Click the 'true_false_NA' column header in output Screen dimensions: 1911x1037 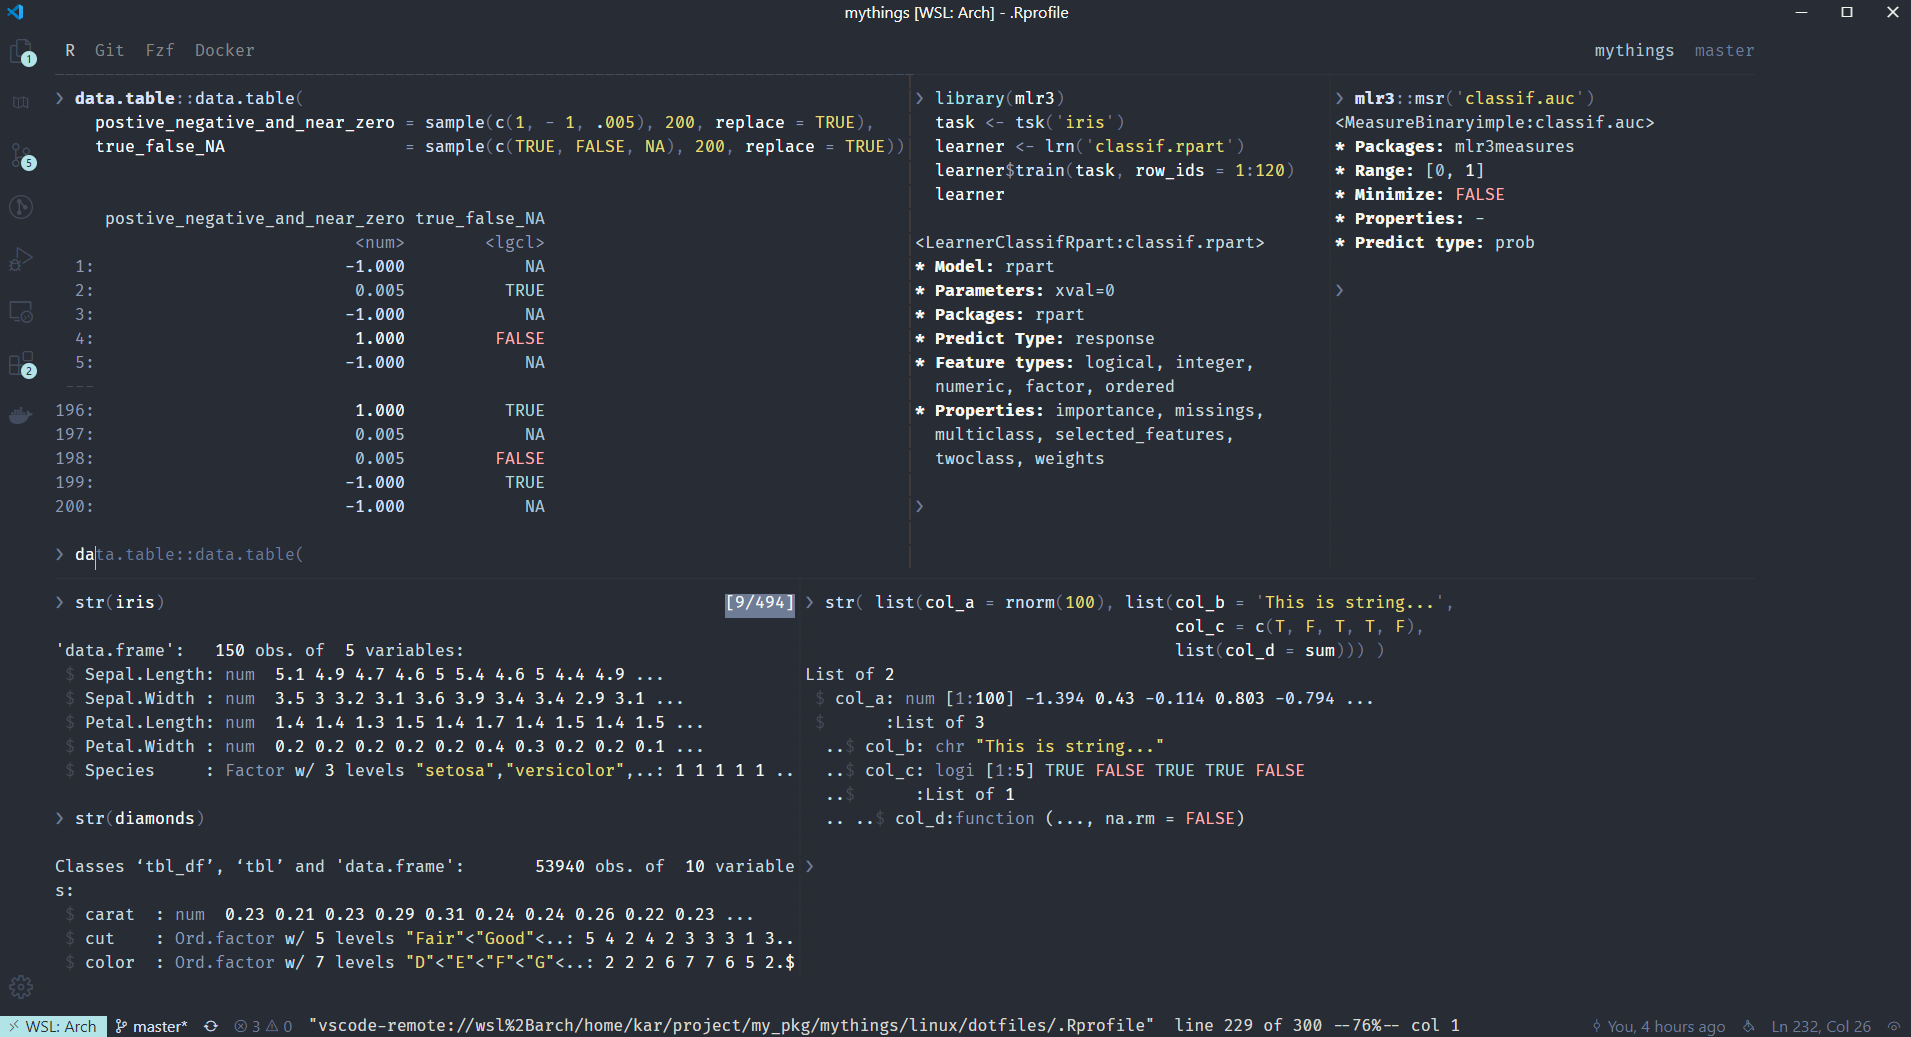click(x=480, y=218)
